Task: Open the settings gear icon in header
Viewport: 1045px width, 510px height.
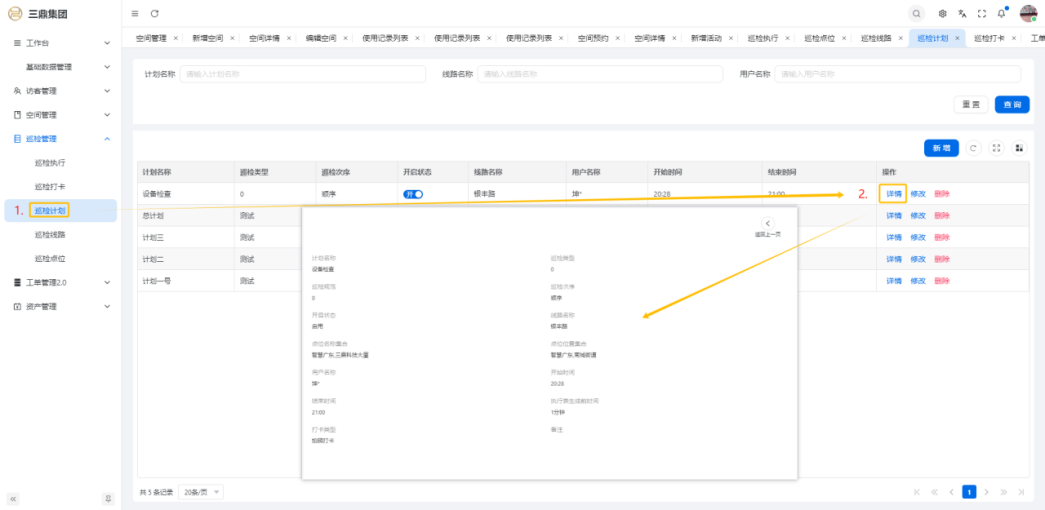Action: (942, 13)
